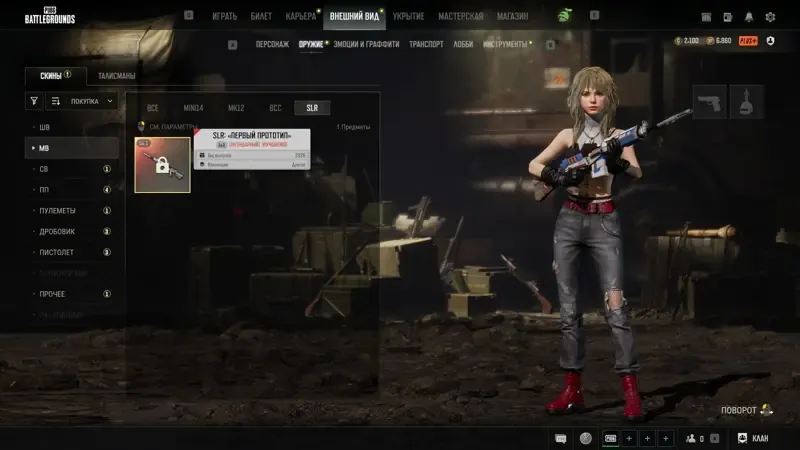The image size is (800, 450).
Task: Filter weapons by ВСЕ
Action: 153,108
